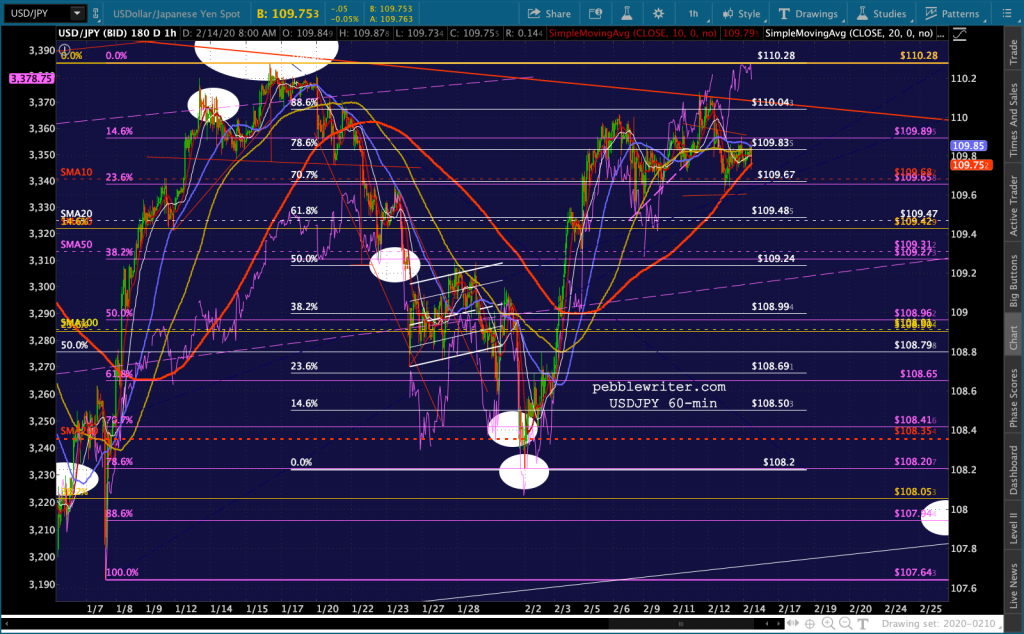Open the Live News side tab

(x=1014, y=584)
